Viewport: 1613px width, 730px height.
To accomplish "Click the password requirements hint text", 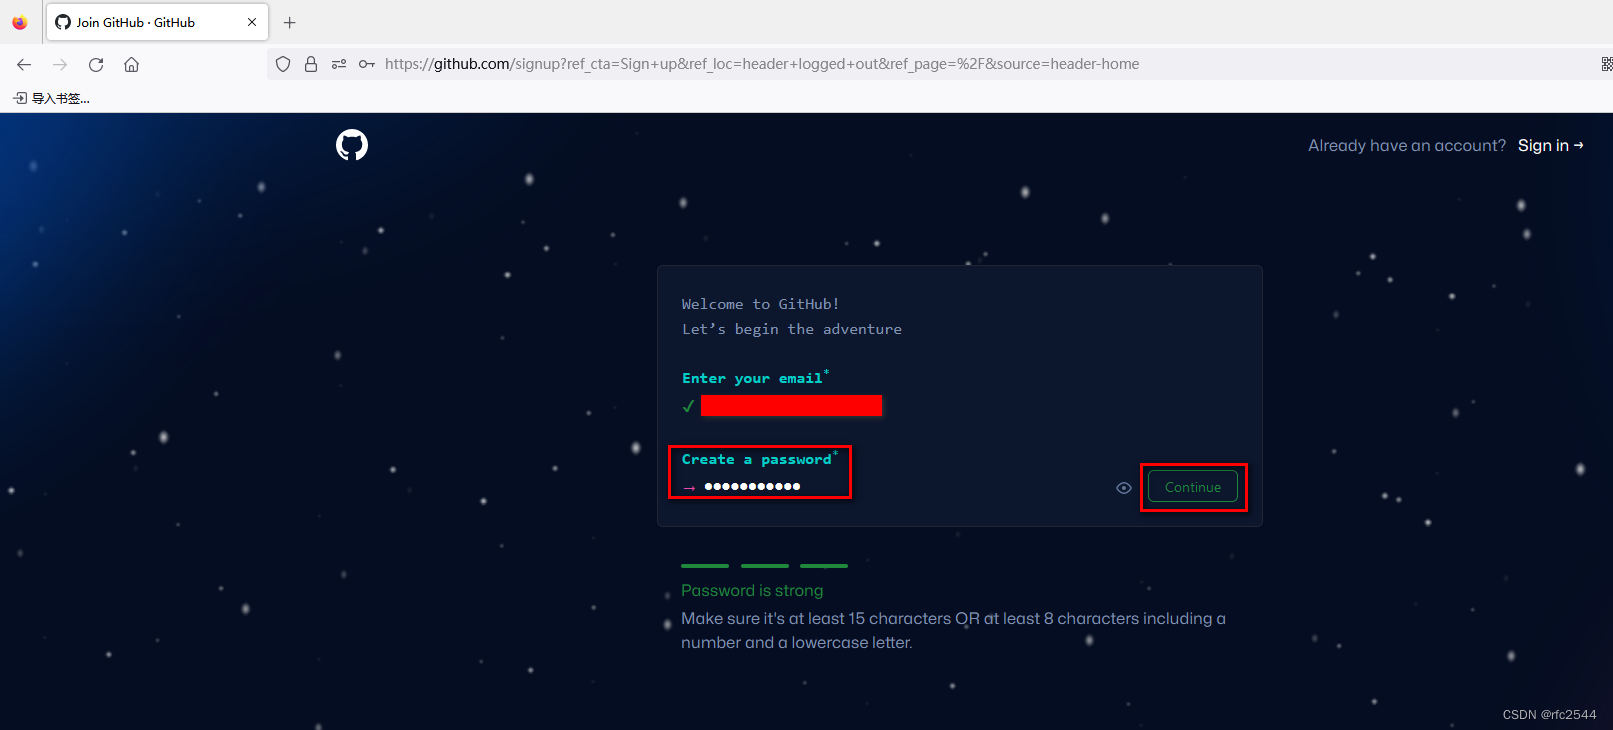I will pyautogui.click(x=953, y=631).
